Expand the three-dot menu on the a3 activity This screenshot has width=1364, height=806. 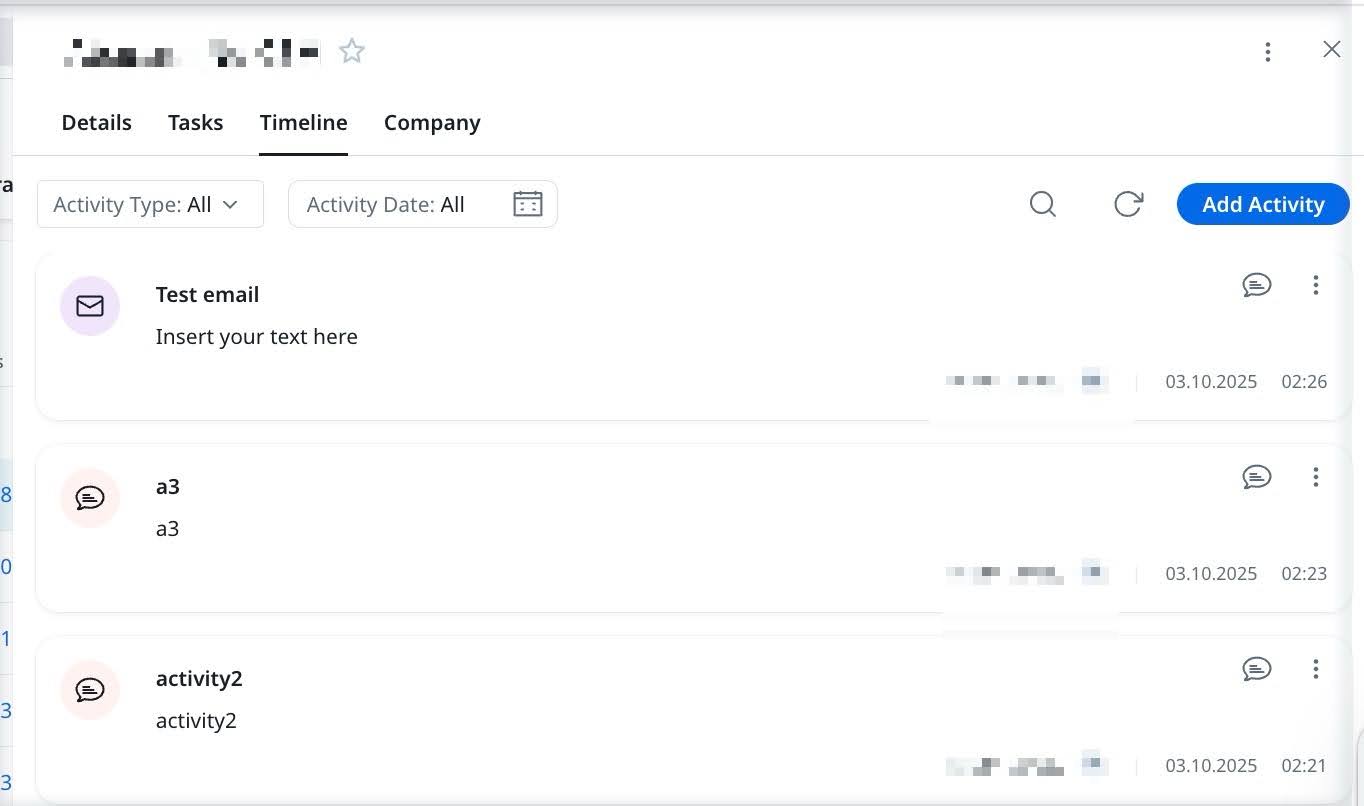click(x=1316, y=477)
